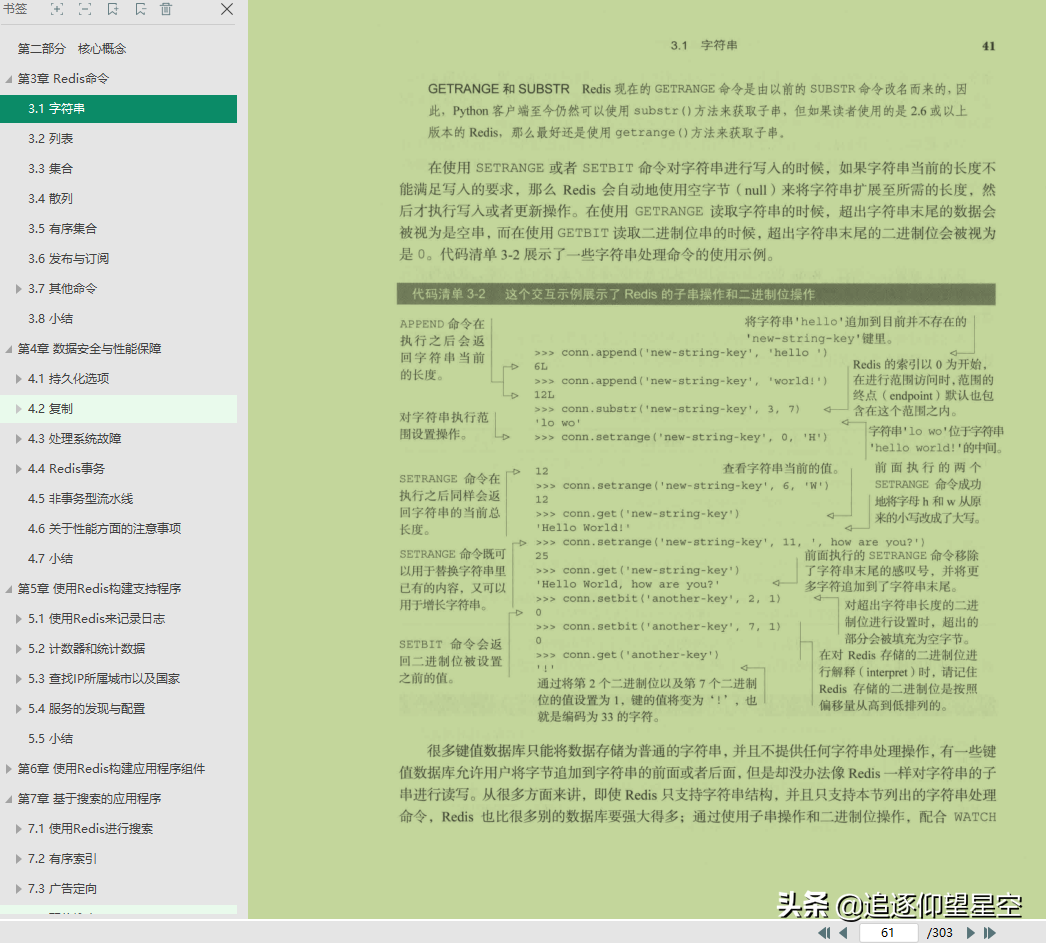
Task: Click the add bookmark icon
Action: (113, 9)
